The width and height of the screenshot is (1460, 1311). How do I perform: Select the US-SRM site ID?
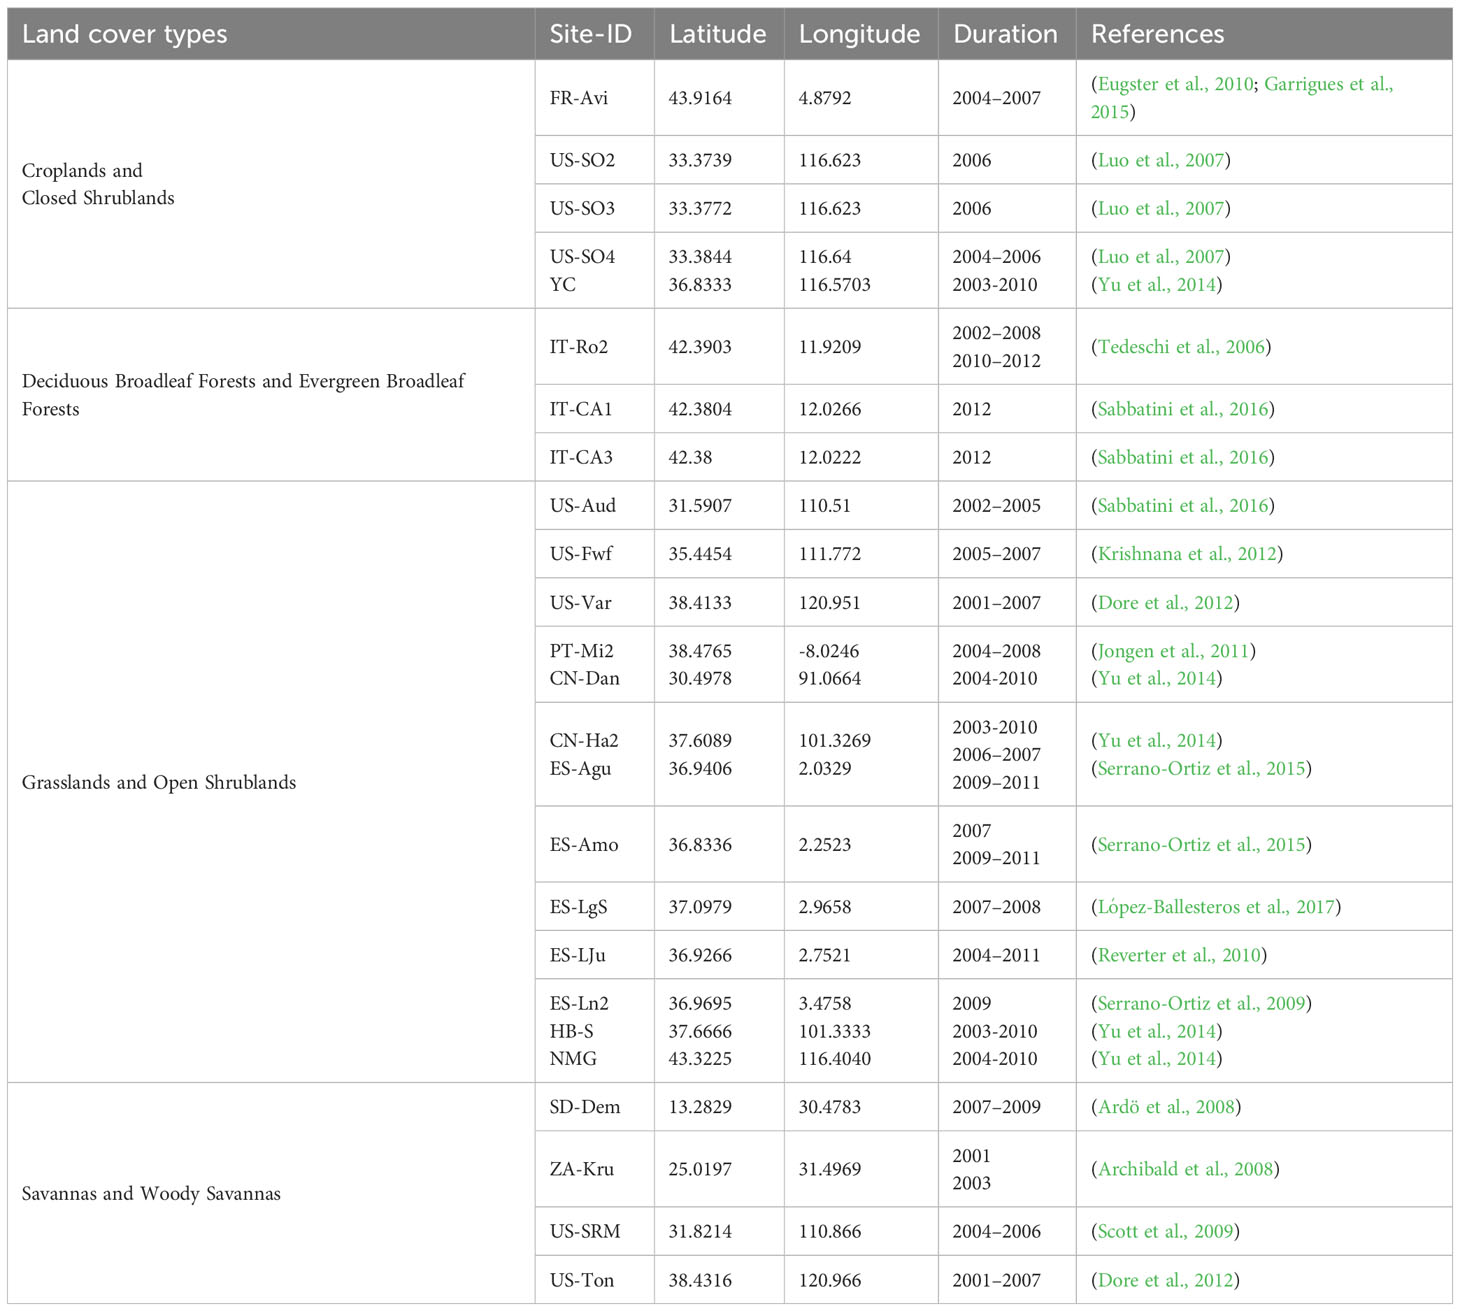pyautogui.click(x=585, y=1232)
